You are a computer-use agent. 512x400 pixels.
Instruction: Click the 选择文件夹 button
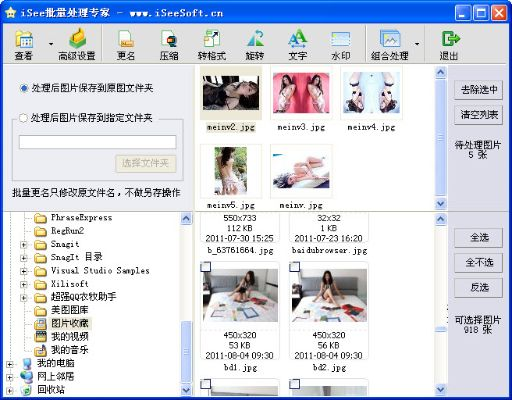point(146,163)
